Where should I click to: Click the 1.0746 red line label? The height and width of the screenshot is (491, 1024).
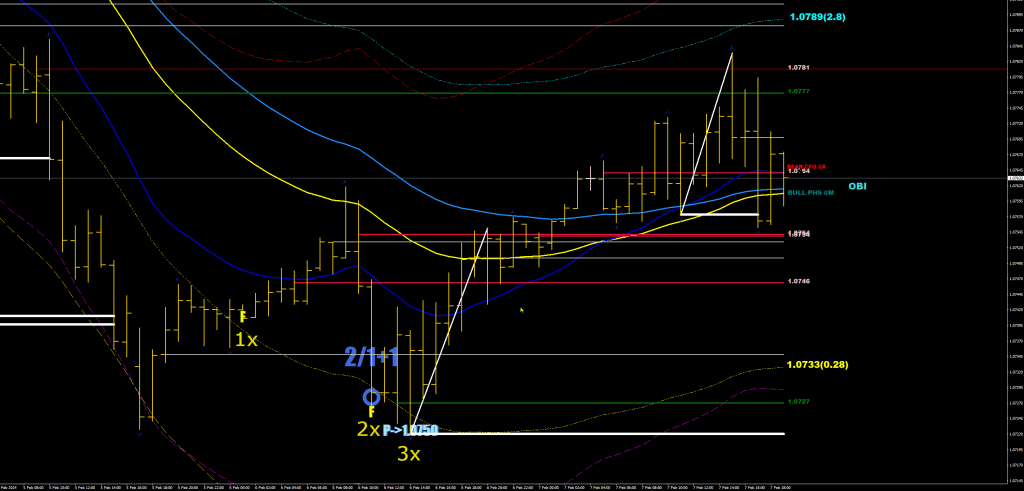798,282
